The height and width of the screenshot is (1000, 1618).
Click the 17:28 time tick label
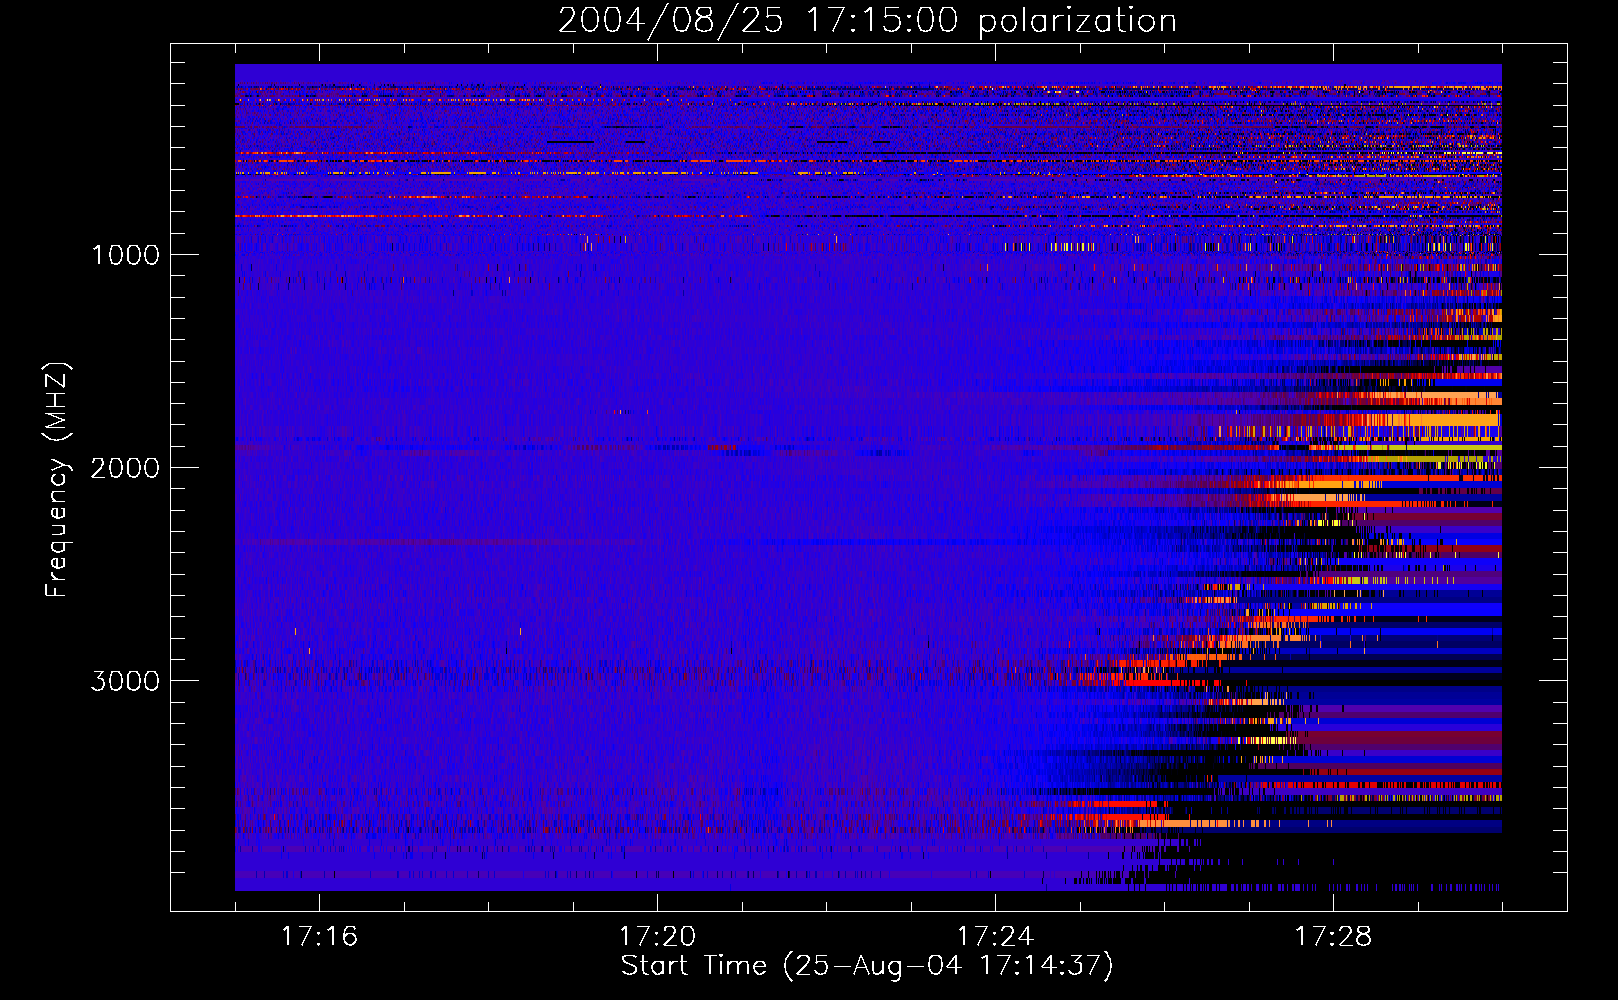coord(1333,937)
